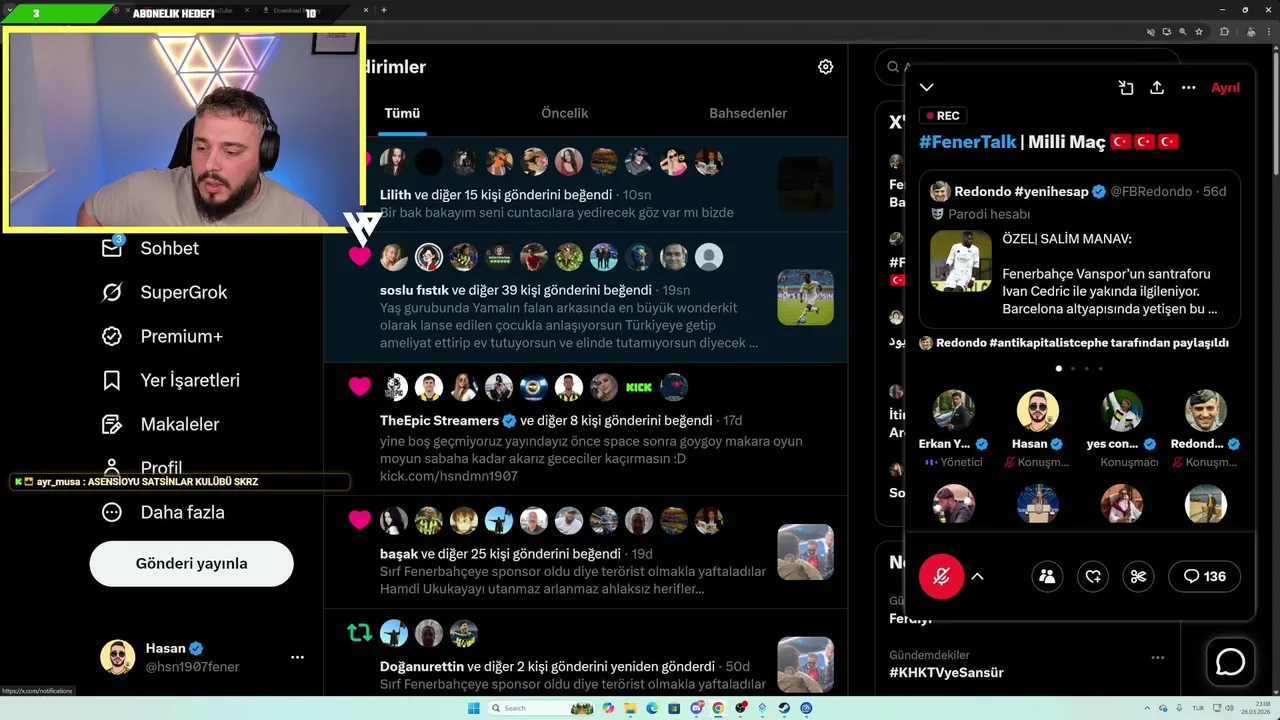This screenshot has height=720, width=1280.
Task: Click Redondo shared post card in Space
Action: pyautogui.click(x=1080, y=250)
